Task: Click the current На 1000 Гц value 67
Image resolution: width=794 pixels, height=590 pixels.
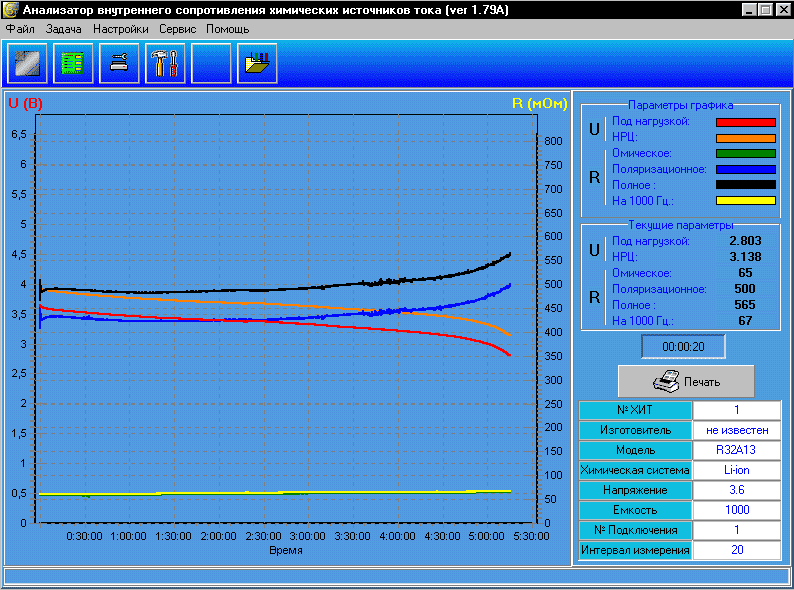Action: pos(745,321)
